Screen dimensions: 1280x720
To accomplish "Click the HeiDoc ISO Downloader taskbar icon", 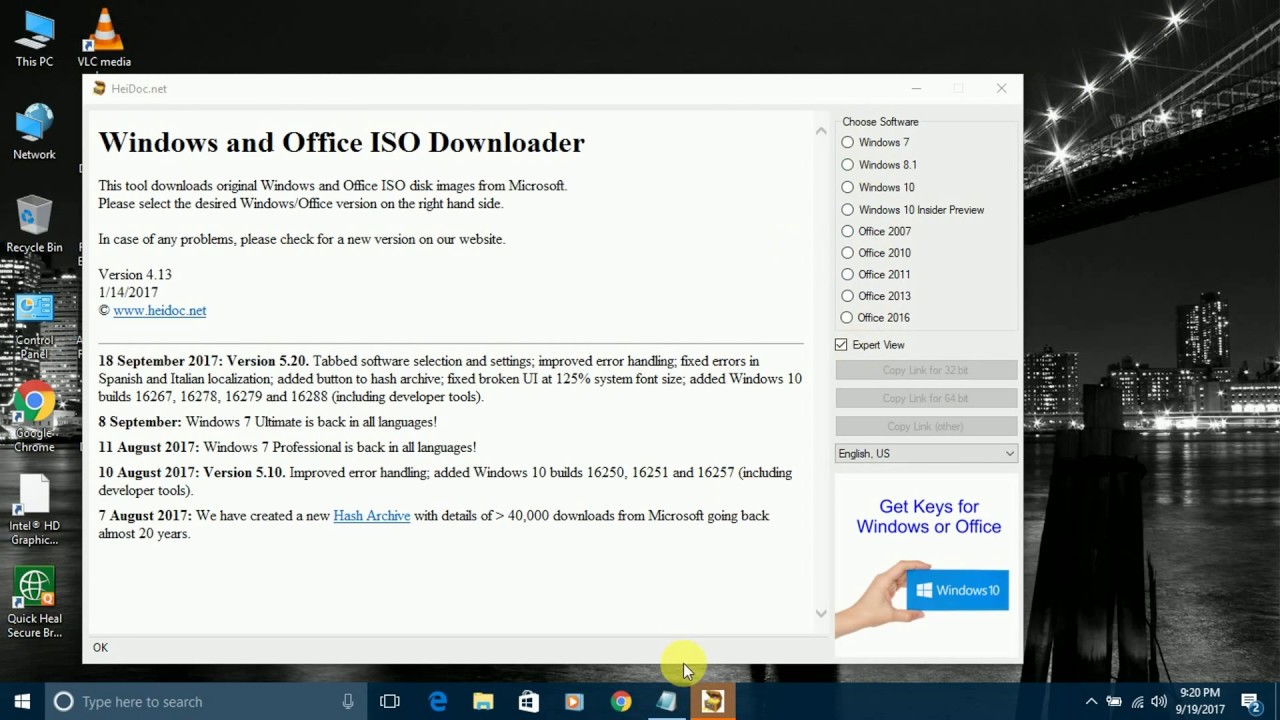I will (712, 701).
